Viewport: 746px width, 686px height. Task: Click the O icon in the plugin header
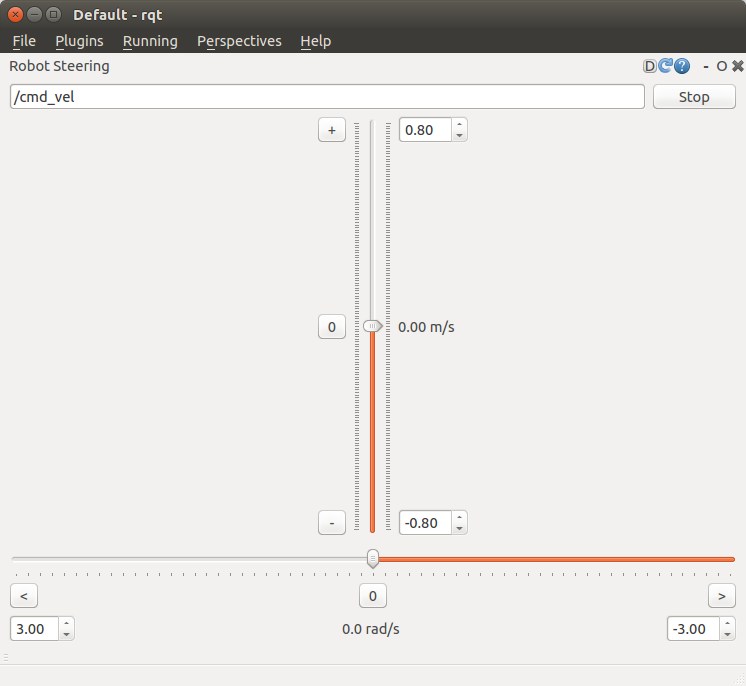coord(721,66)
